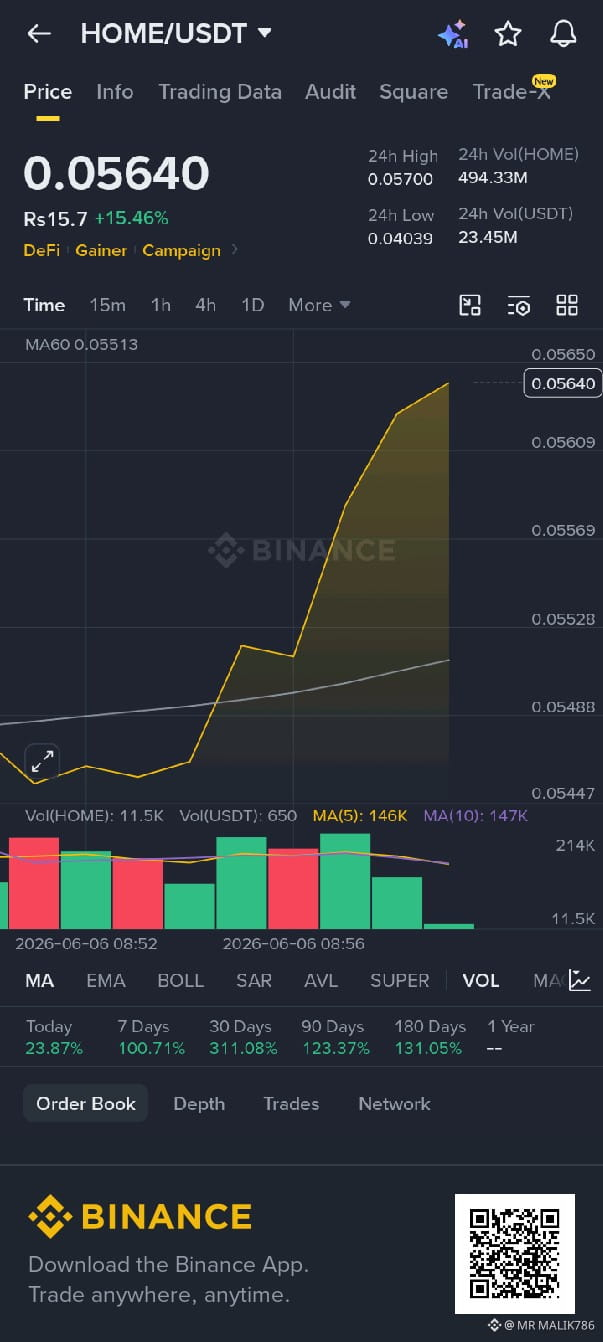Image resolution: width=603 pixels, height=1342 pixels.
Task: Tap the QR code image
Action: (x=515, y=1254)
